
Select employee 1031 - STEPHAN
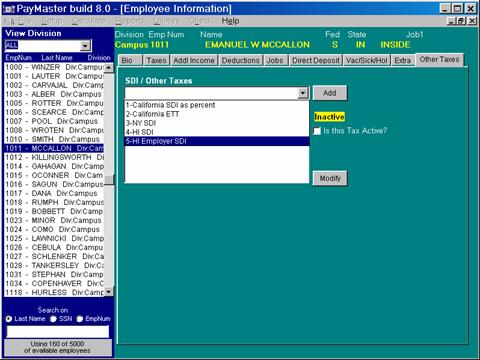click(54, 274)
